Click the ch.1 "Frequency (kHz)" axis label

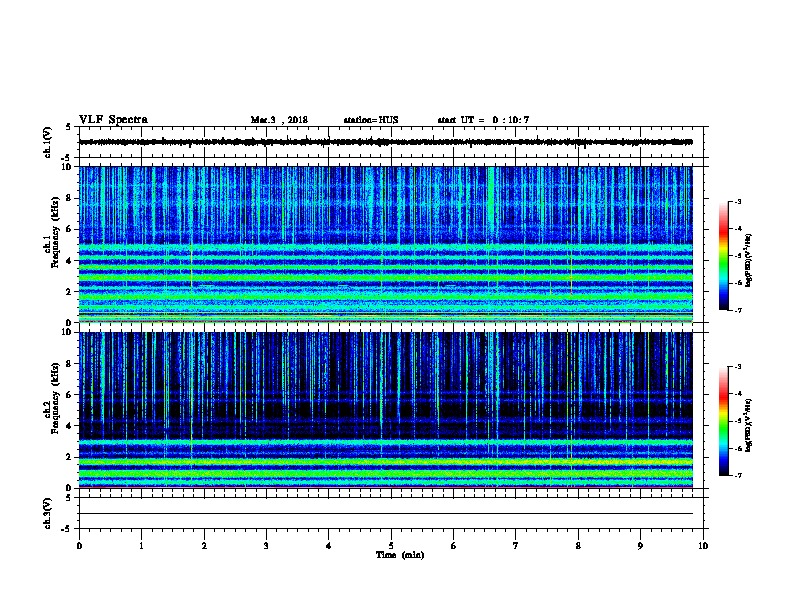[x=55, y=233]
